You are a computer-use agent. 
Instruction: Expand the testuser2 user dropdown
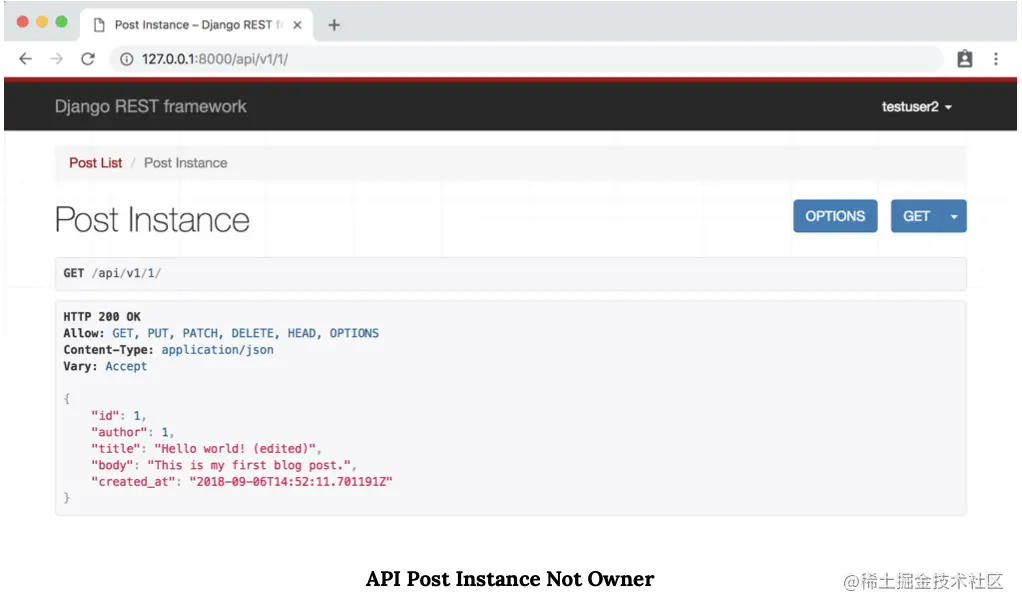pyautogui.click(x=916, y=107)
